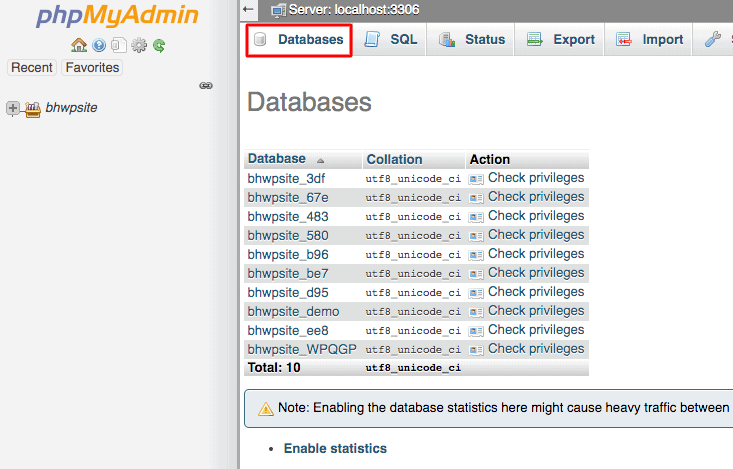The height and width of the screenshot is (469, 733).
Task: Click the phpMyAdmin logo
Action: click(x=117, y=15)
